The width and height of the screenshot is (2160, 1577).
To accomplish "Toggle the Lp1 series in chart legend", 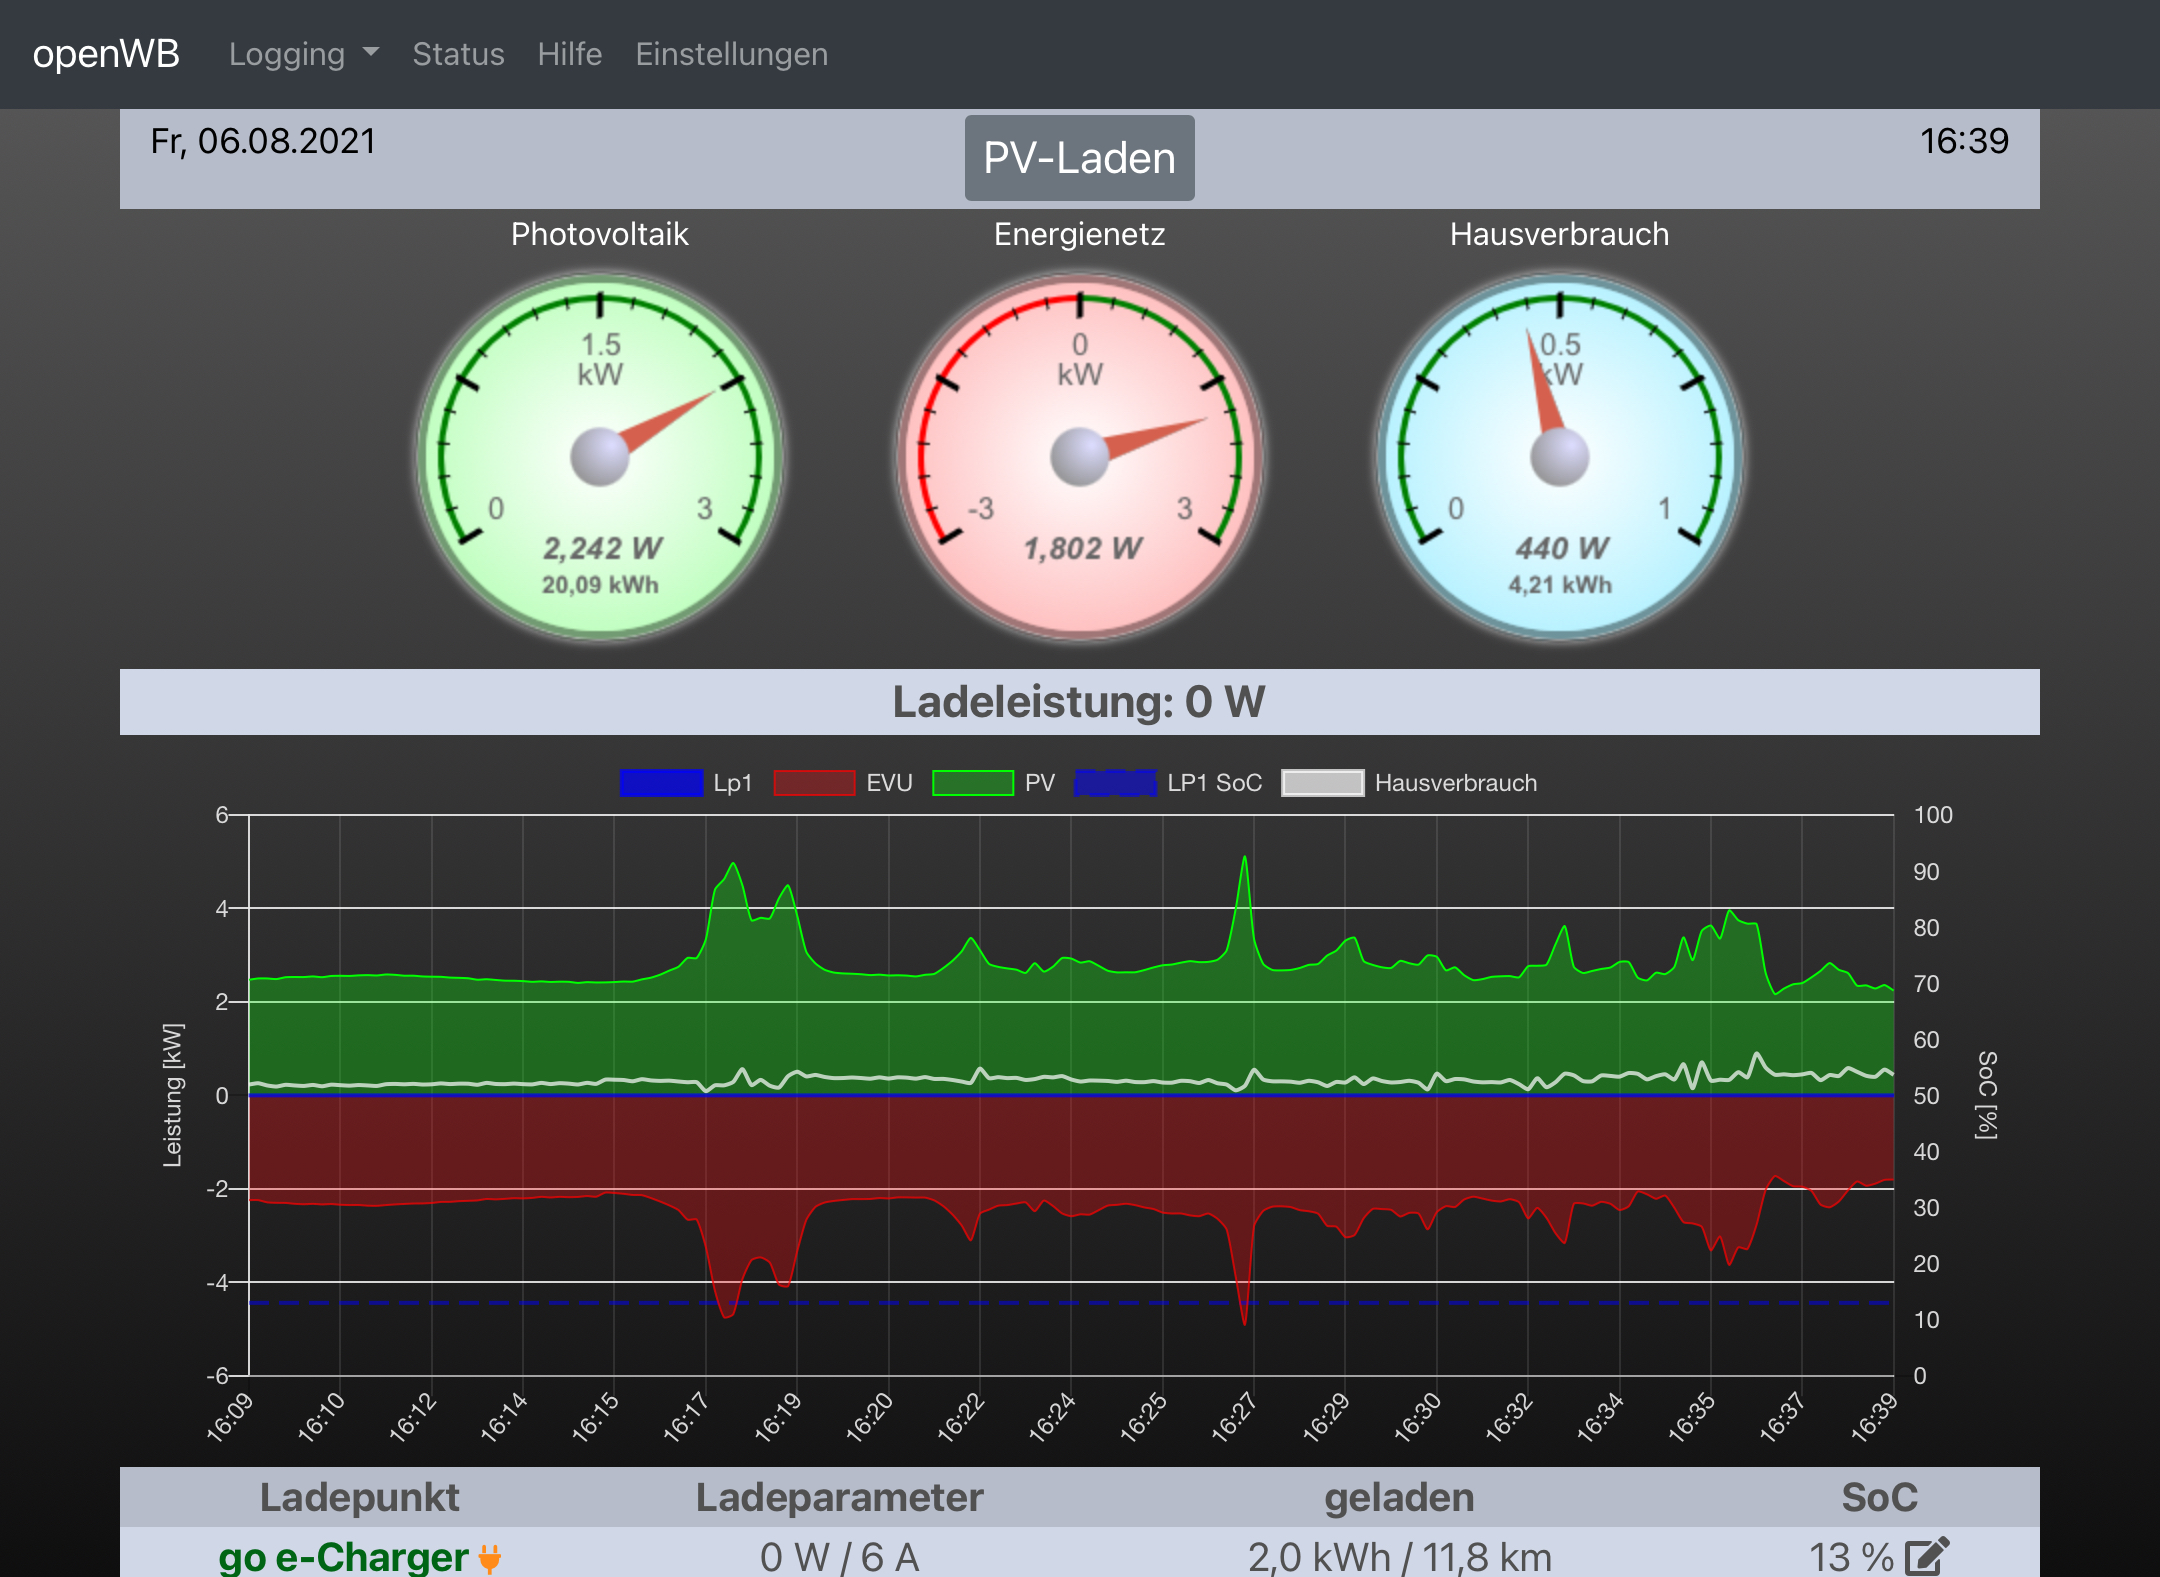I will tap(661, 783).
